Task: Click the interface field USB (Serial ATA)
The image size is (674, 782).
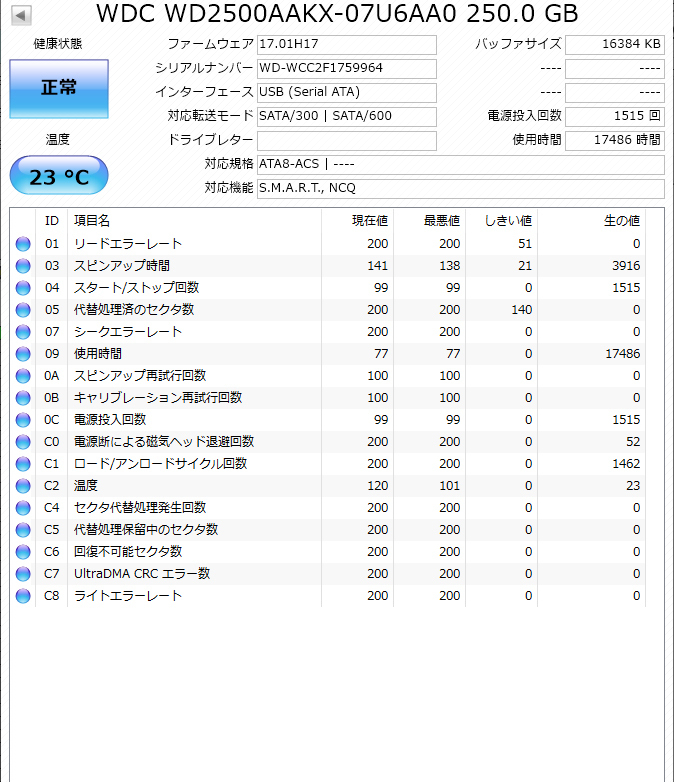Action: [x=347, y=92]
